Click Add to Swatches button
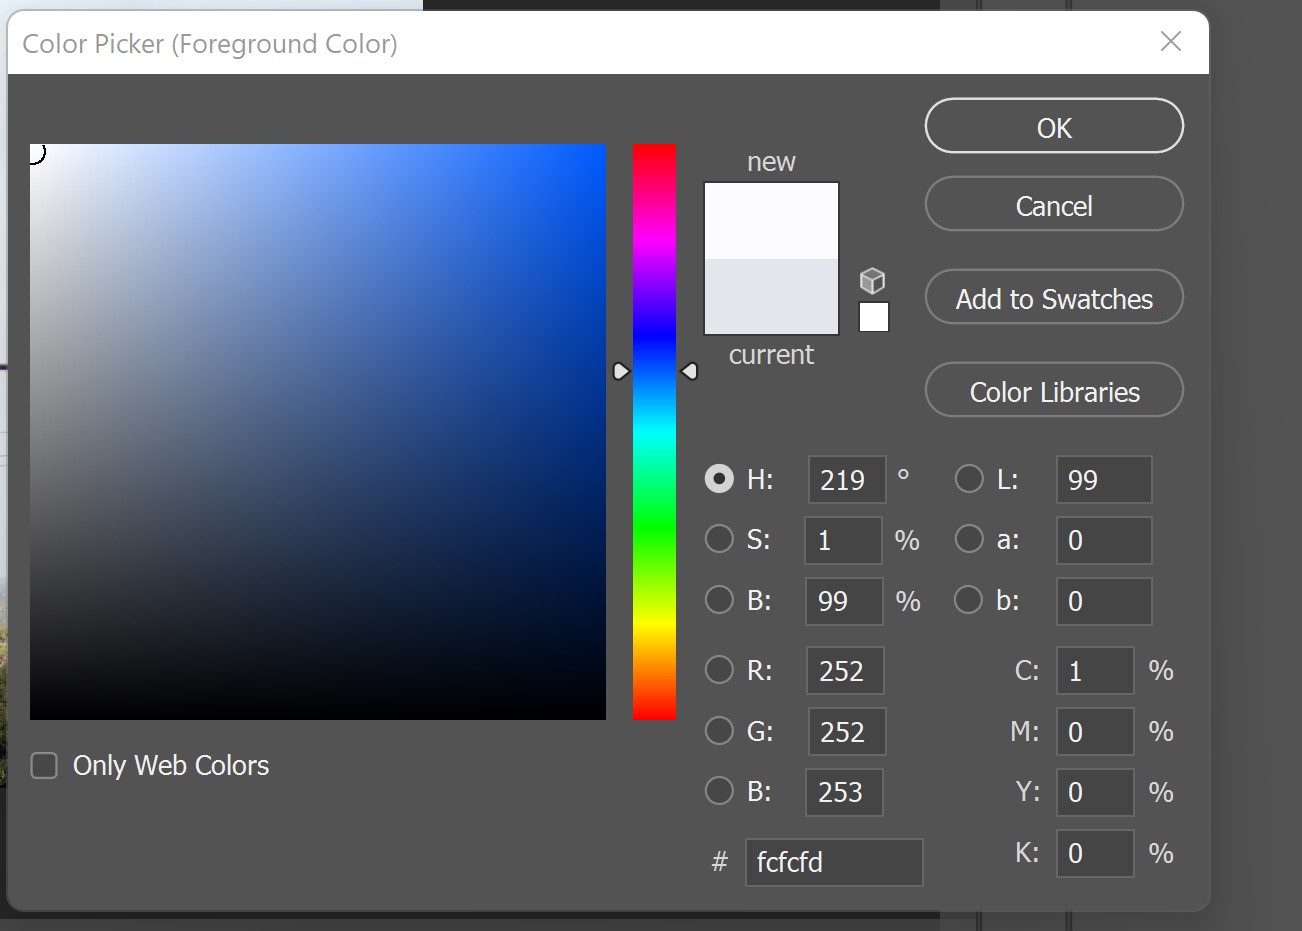The image size is (1302, 931). [x=1054, y=298]
